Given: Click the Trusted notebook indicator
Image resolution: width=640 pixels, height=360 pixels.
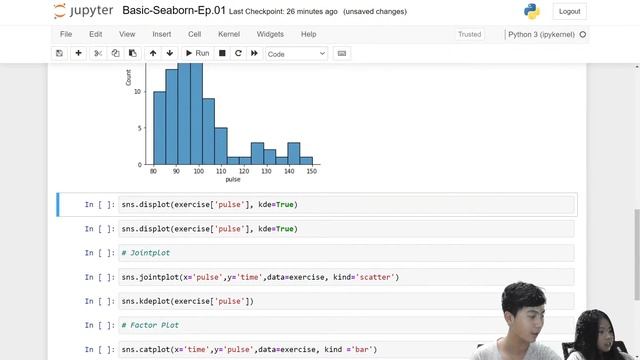Looking at the screenshot, I should 469,34.
